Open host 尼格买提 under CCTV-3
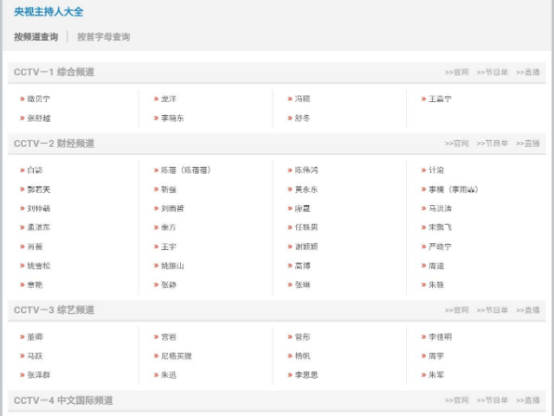Screen dimensions: 554x417 [x=176, y=356]
